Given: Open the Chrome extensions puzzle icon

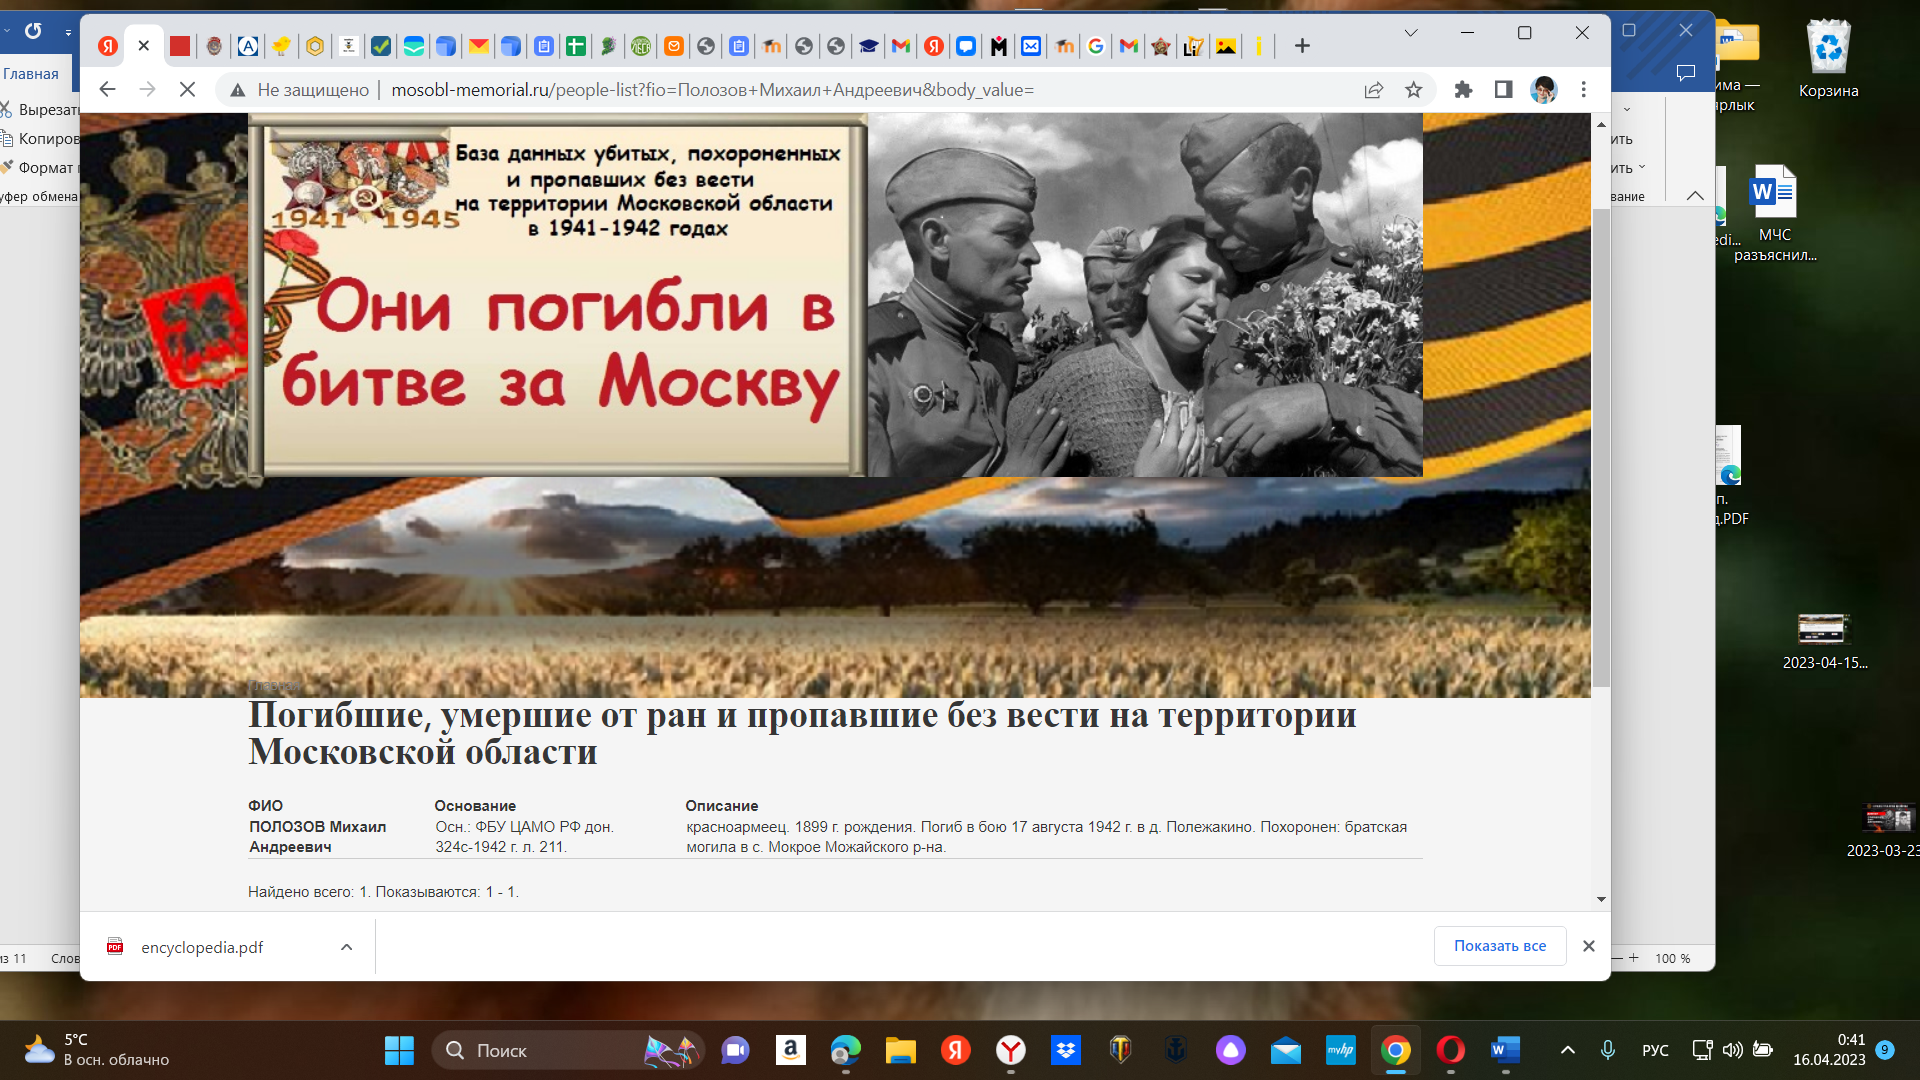Looking at the screenshot, I should 1463,90.
